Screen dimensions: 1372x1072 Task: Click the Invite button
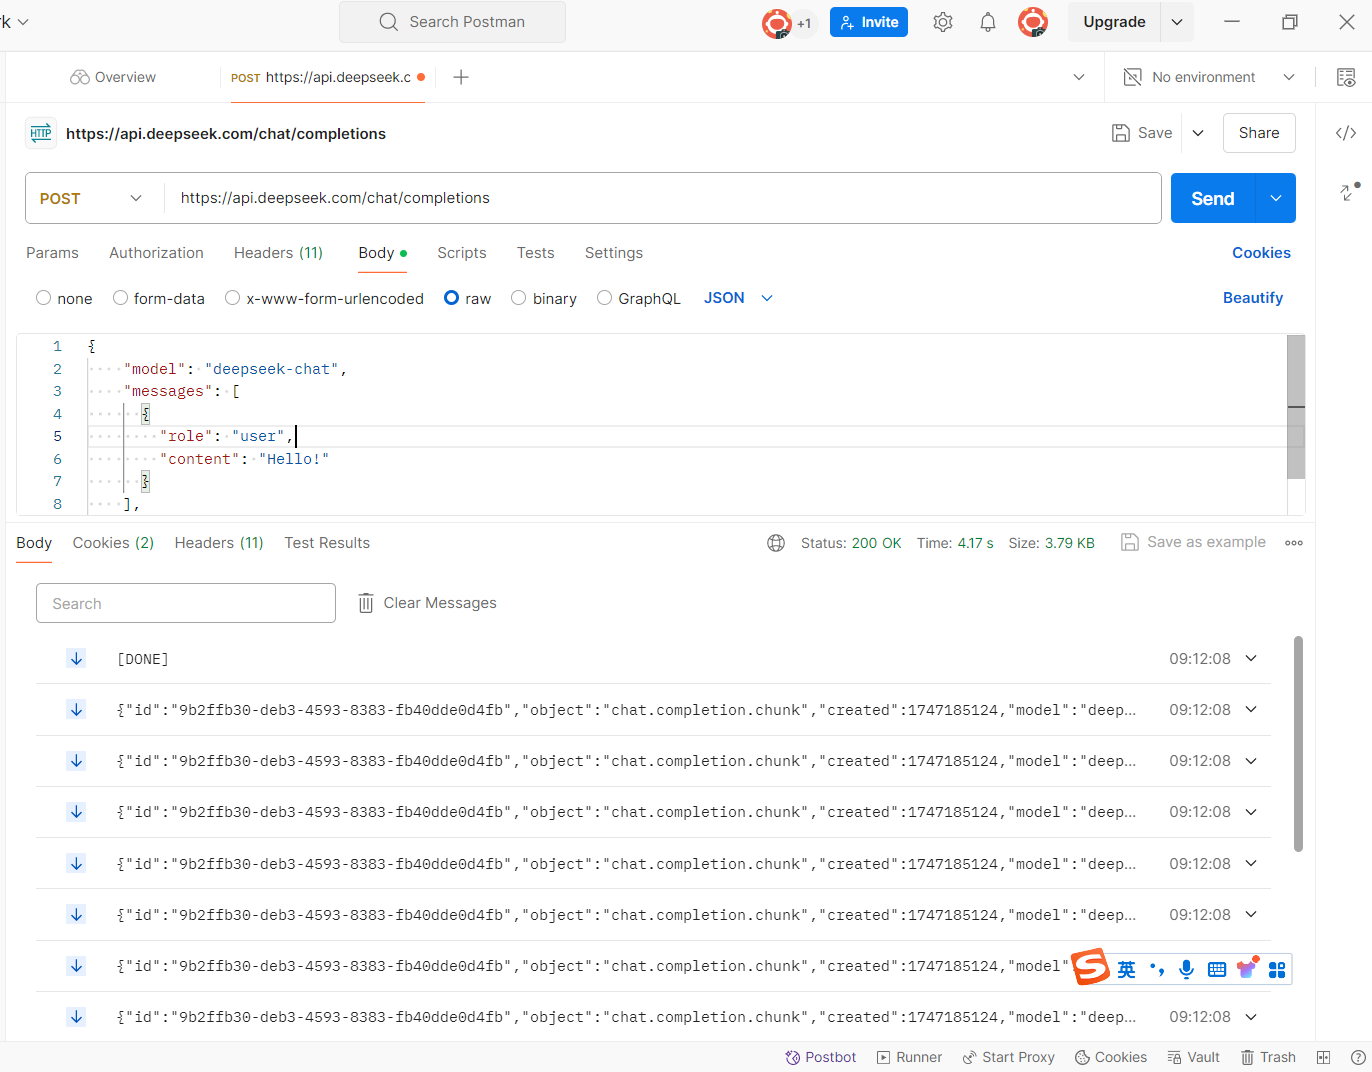[869, 22]
